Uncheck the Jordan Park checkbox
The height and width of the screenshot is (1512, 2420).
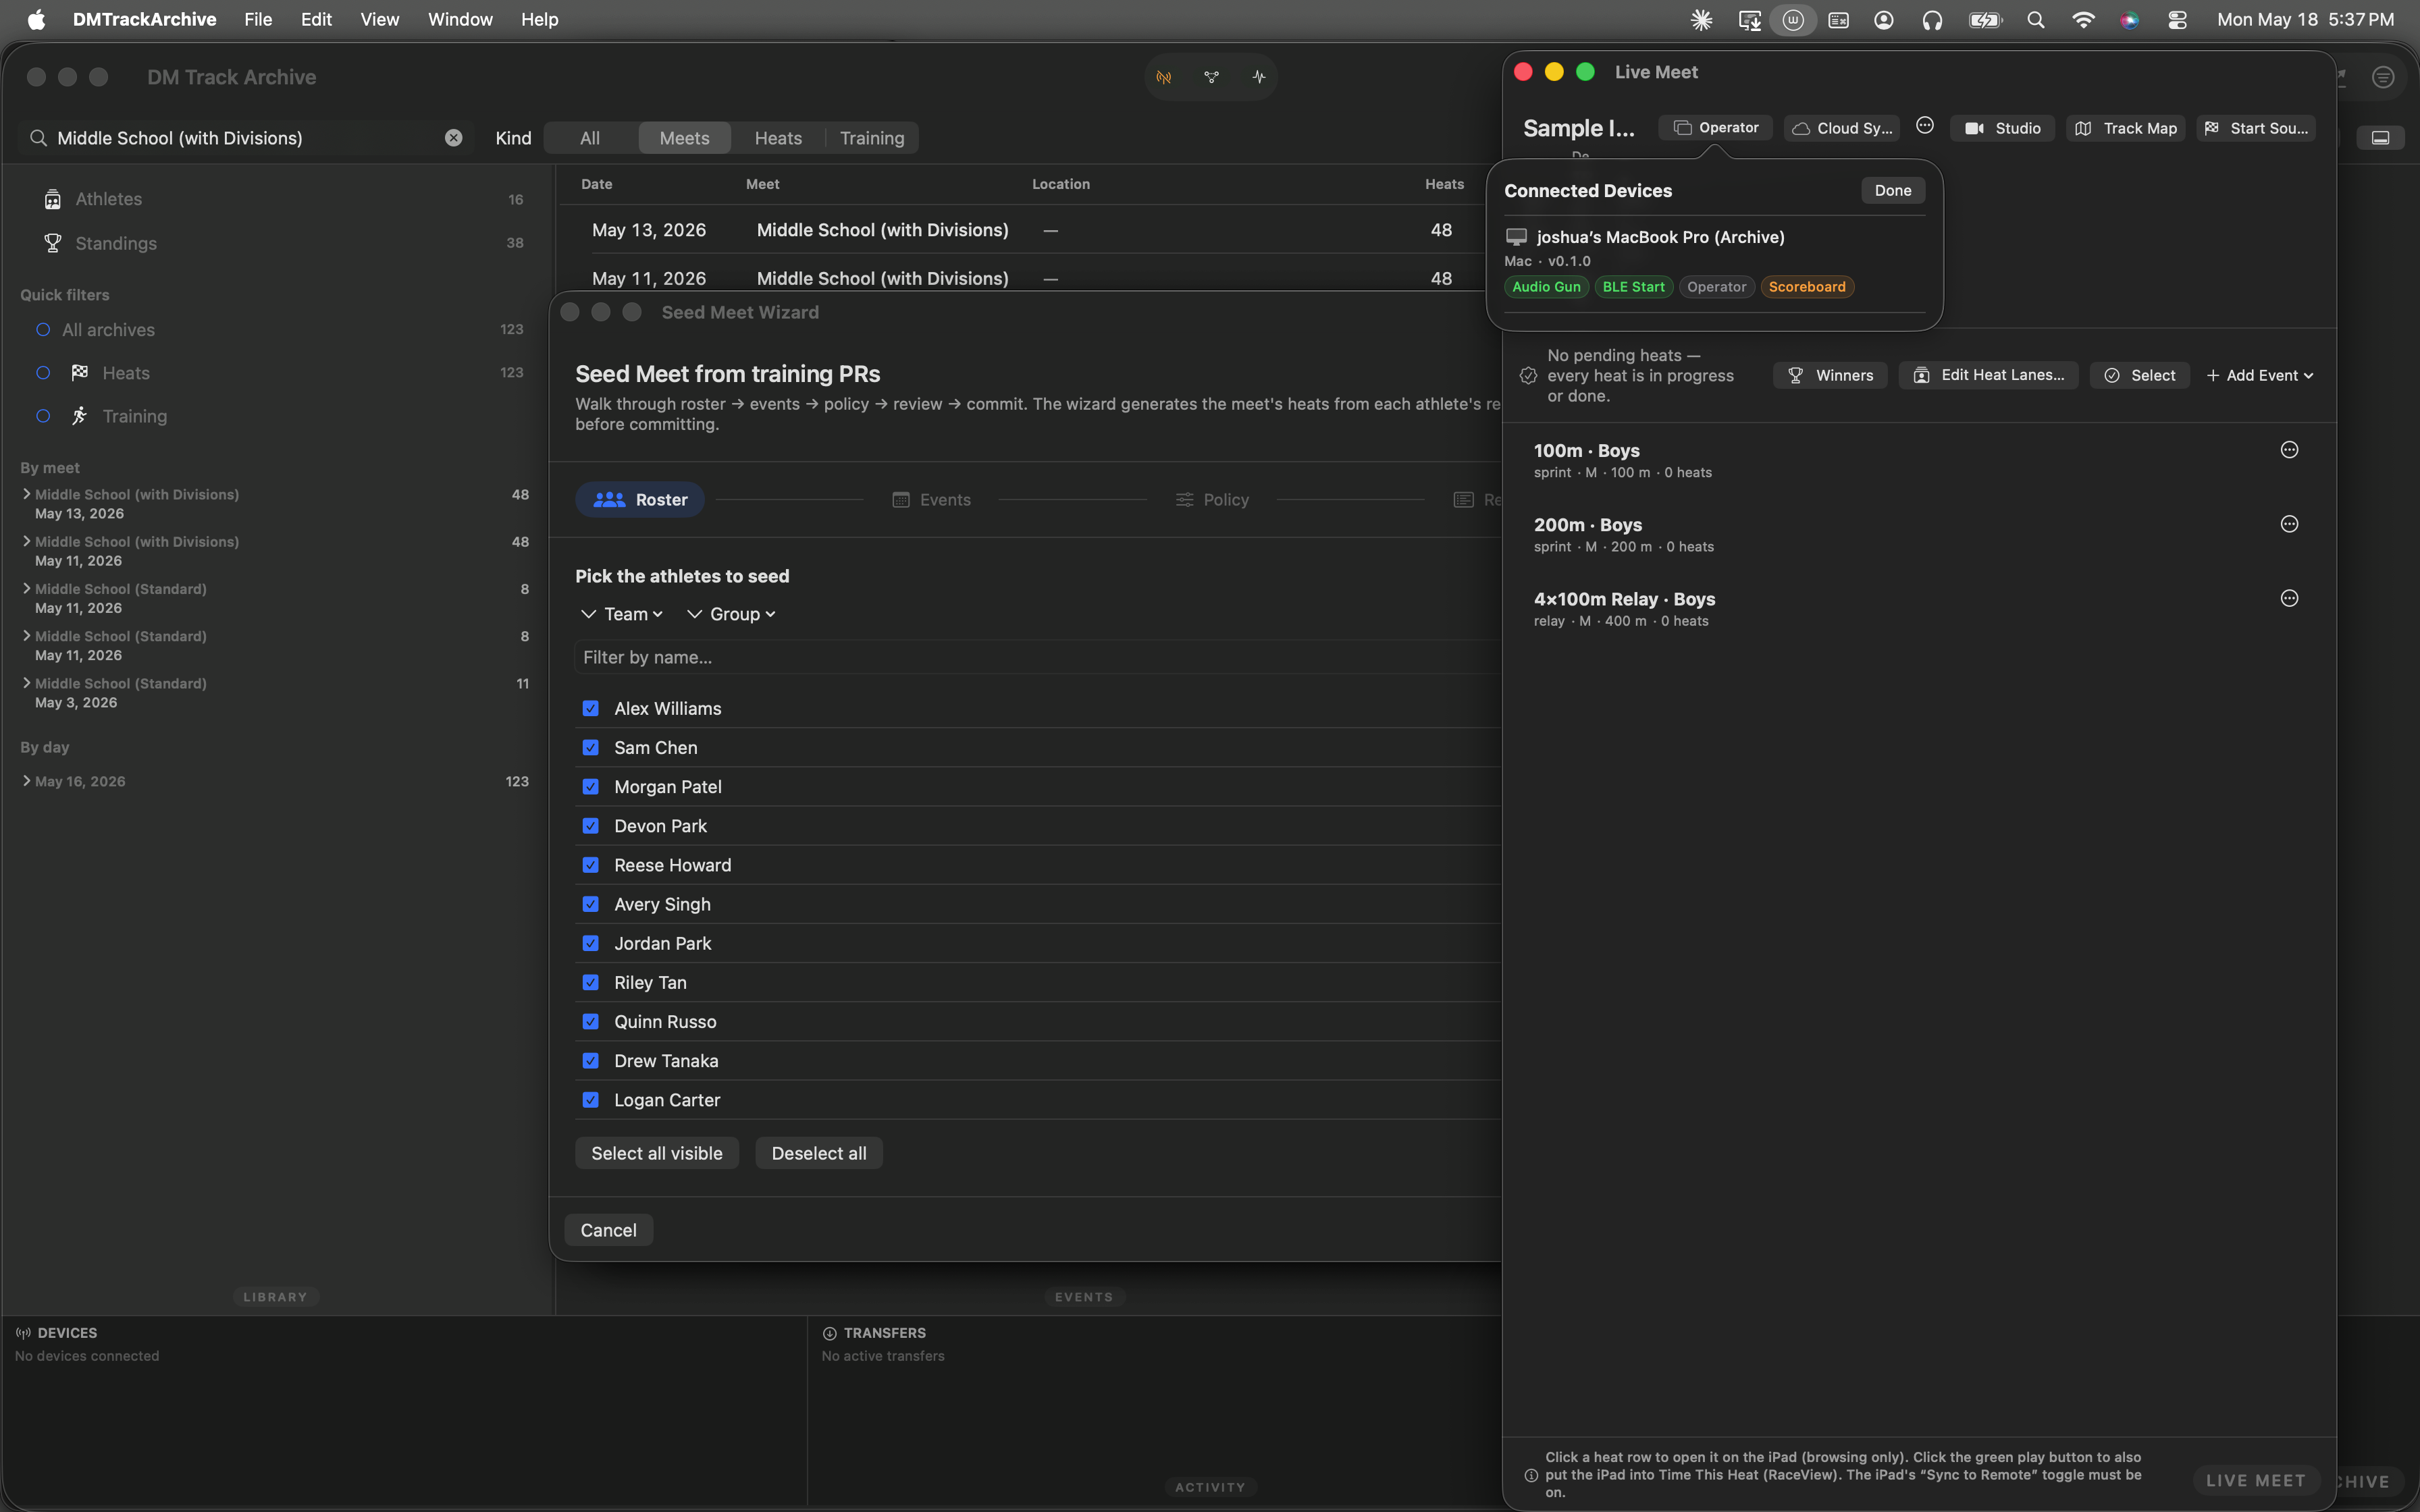pos(591,943)
